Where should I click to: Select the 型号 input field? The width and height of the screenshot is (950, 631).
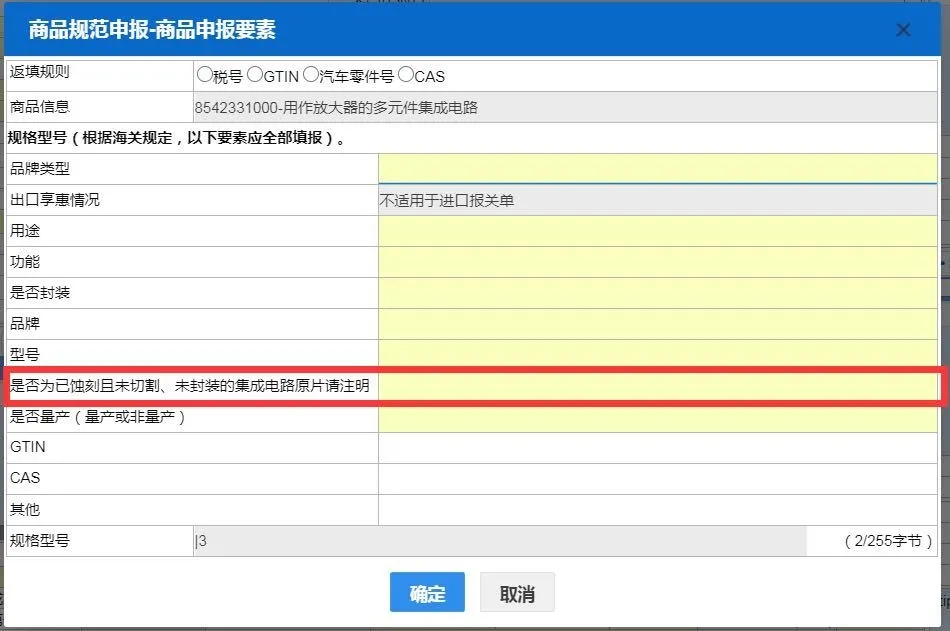point(657,354)
